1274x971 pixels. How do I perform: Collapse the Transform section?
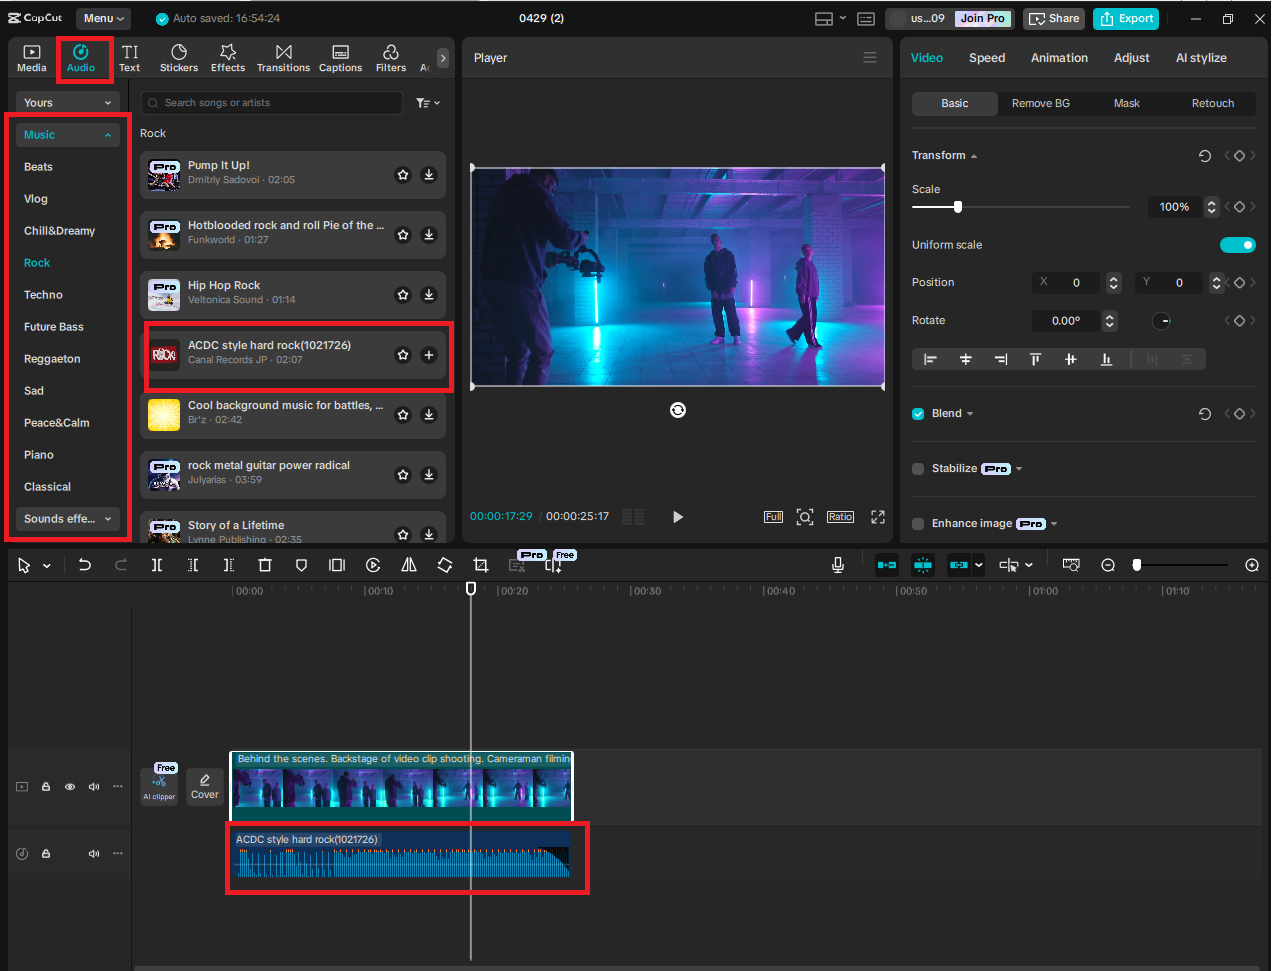coord(974,156)
